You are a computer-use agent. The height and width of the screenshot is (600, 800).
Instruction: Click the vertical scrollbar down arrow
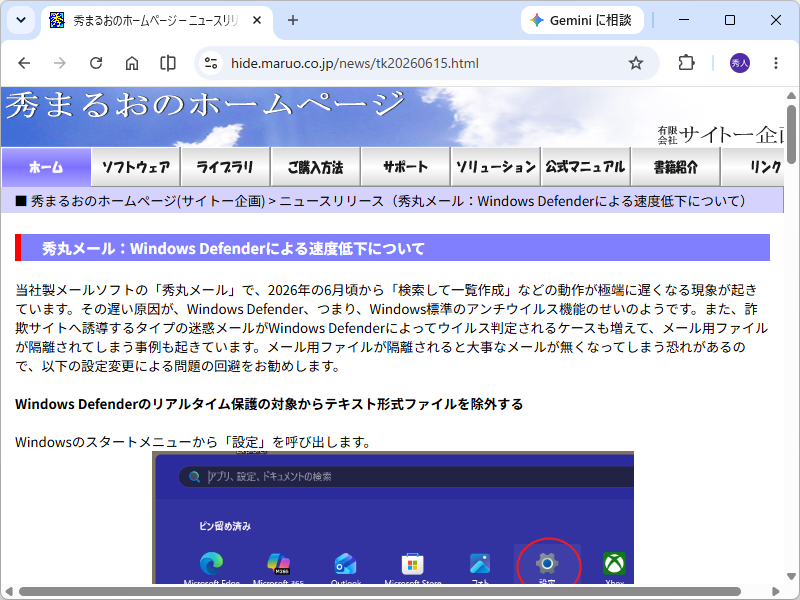(791, 577)
